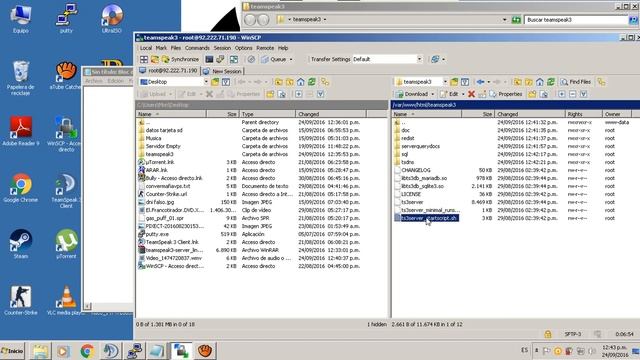Image resolution: width=640 pixels, height=360 pixels.
Task: Open in PuTTY icon in WinSCP toolbar
Action: pos(220,59)
